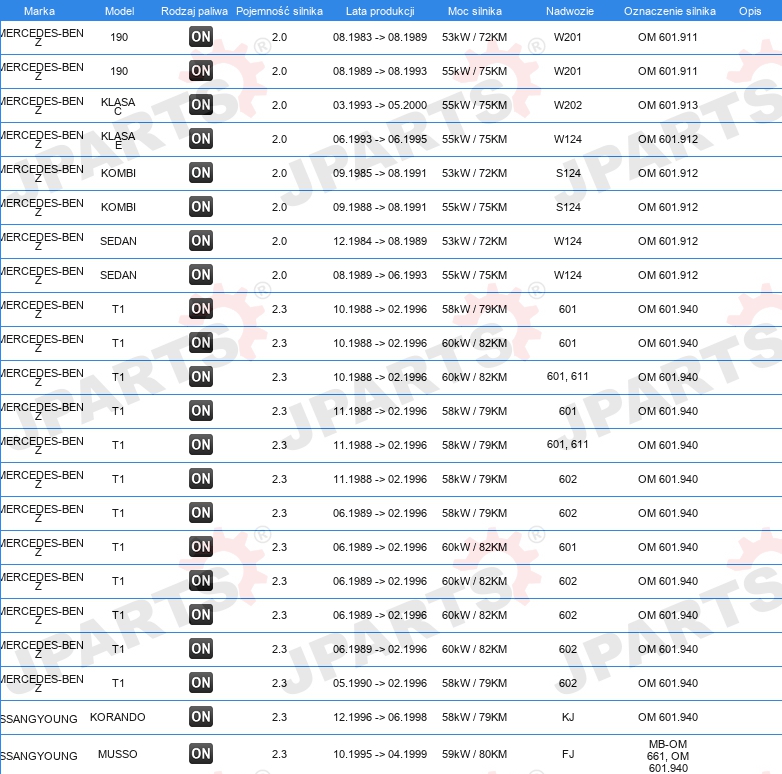Click SSANGYOUNG brand in KORANDO row
Viewport: 782px width, 774px height.
[39, 719]
